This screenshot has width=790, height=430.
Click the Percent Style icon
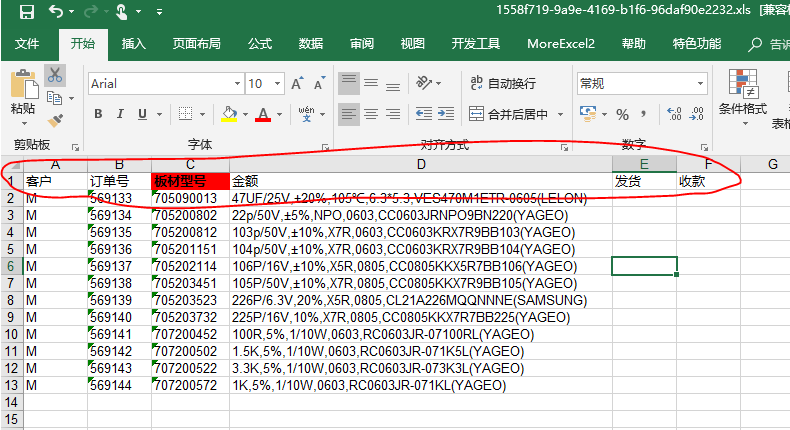click(x=622, y=114)
